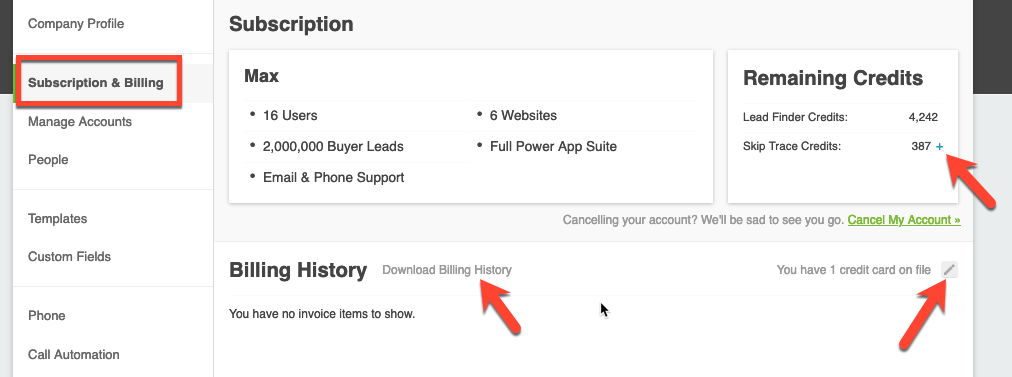The width and height of the screenshot is (1012, 377).
Task: Click the 'You have no invoice items' message
Action: coord(322,314)
